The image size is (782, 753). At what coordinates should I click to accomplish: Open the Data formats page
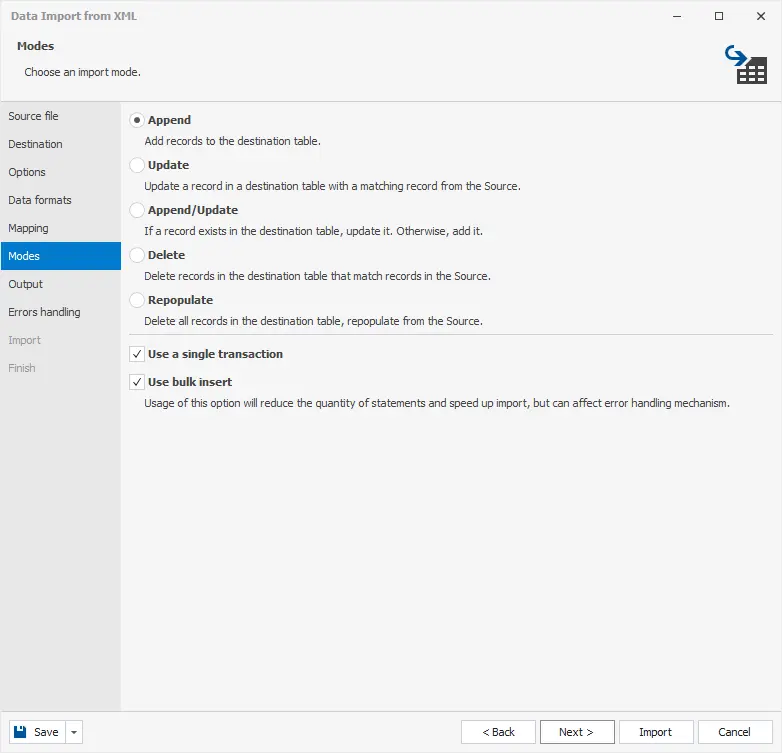click(x=40, y=200)
